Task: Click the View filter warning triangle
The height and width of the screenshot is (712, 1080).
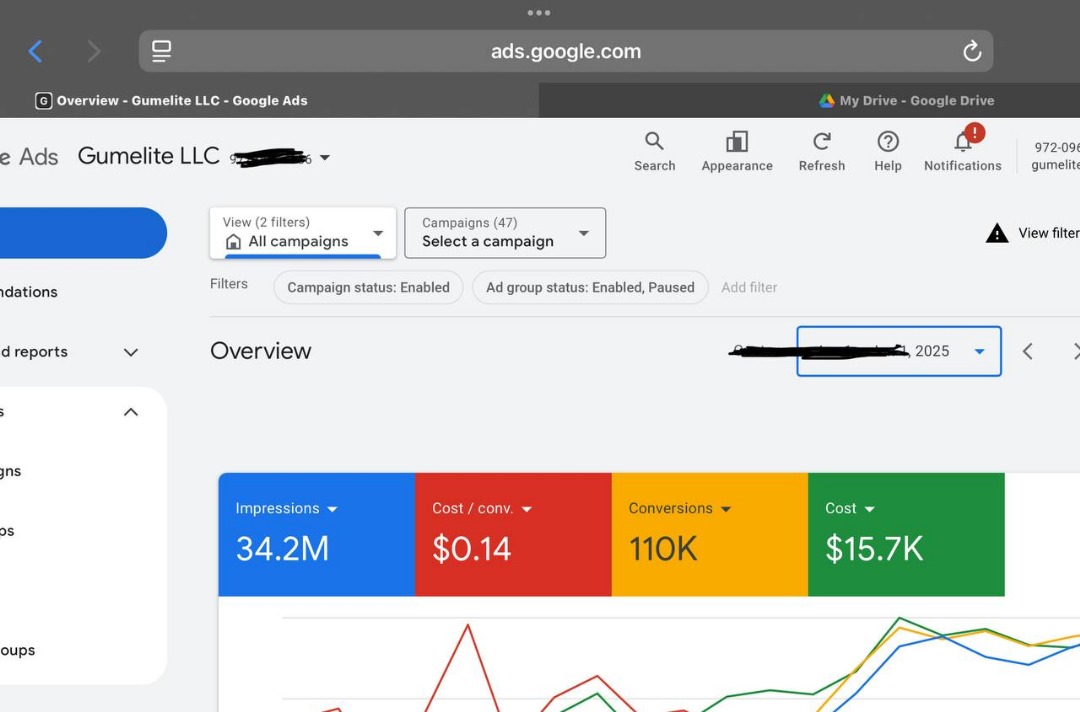Action: point(997,233)
